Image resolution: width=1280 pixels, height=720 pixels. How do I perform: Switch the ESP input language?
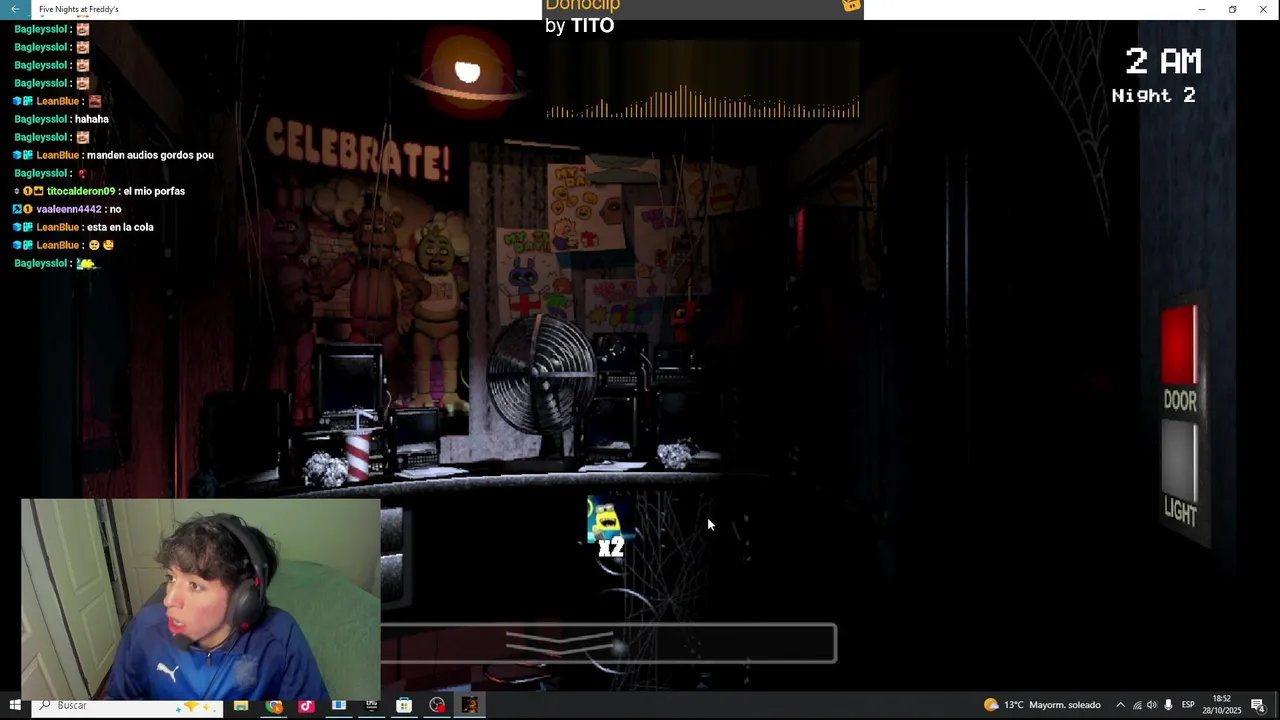(1188, 705)
